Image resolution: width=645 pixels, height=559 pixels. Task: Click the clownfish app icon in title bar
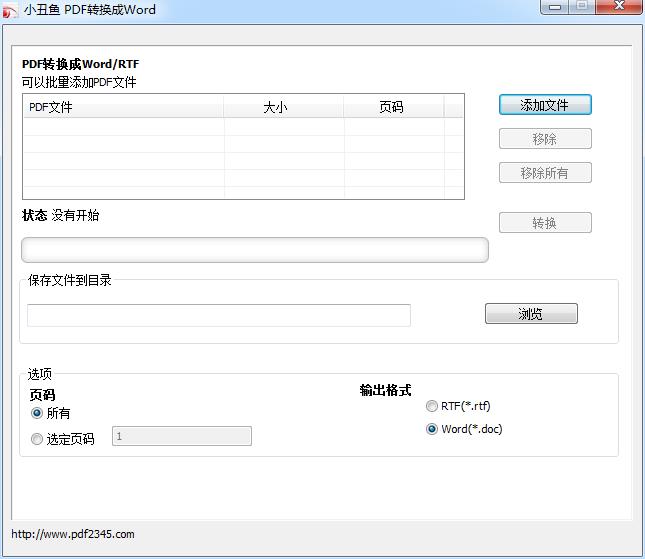pos(11,10)
